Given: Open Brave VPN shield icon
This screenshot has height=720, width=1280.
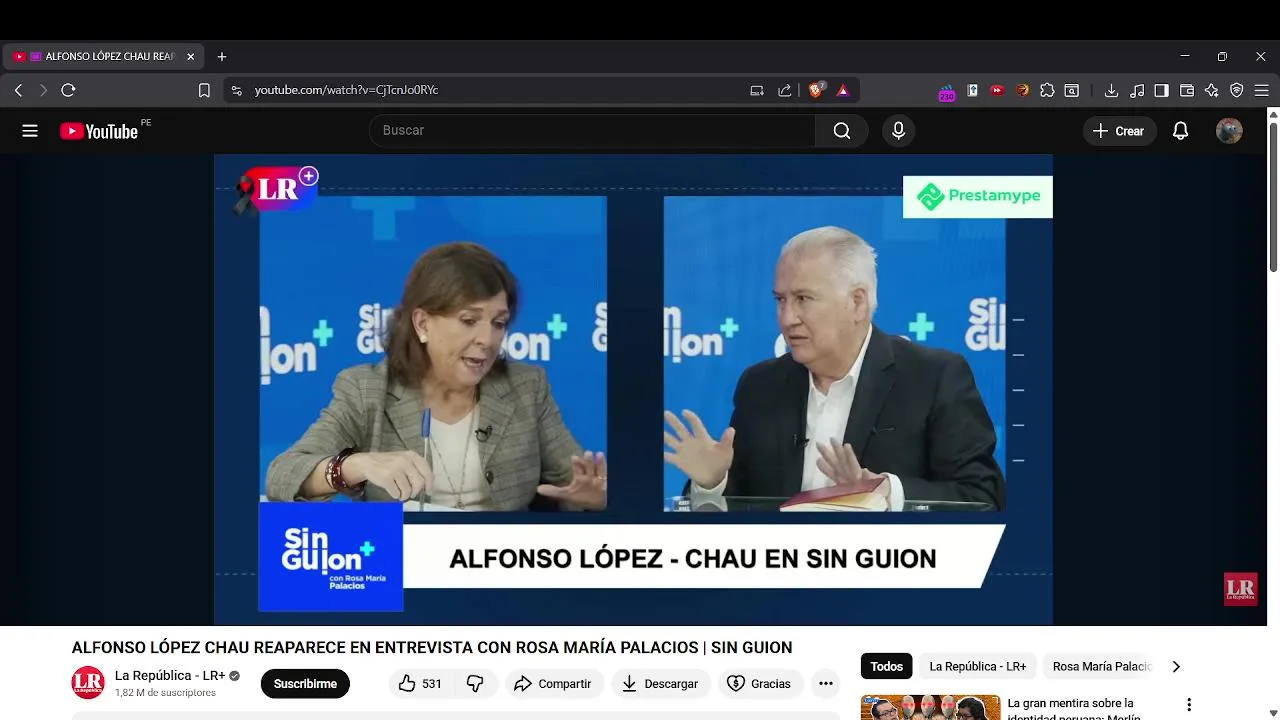Looking at the screenshot, I should [1237, 90].
